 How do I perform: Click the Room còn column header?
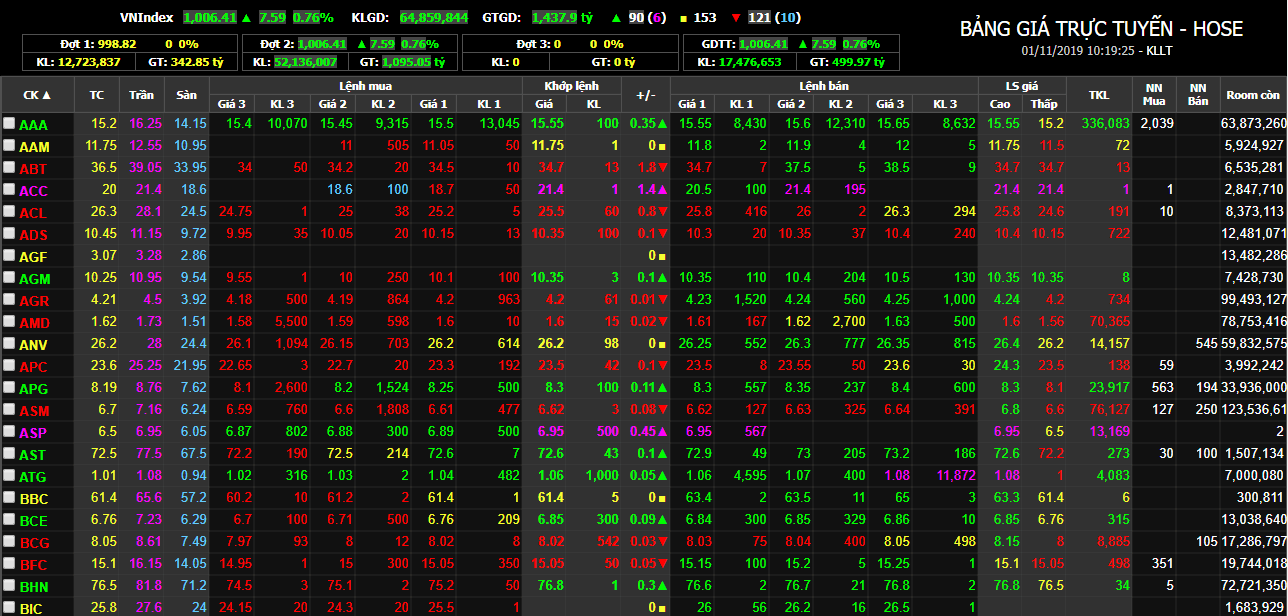pos(1253,95)
